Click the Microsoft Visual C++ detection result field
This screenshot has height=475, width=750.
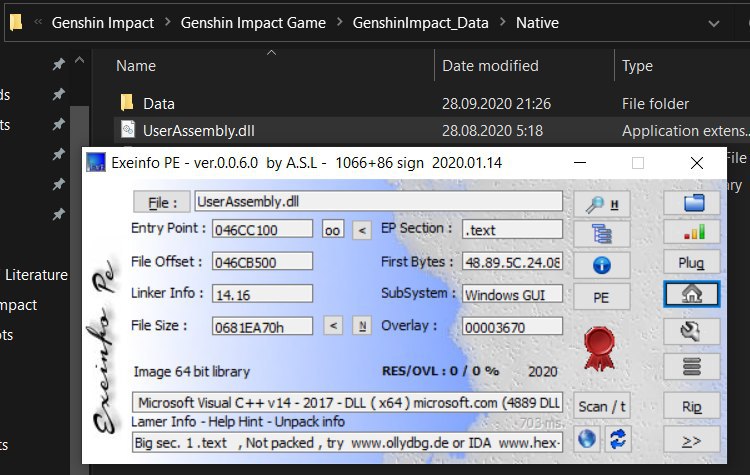point(347,402)
